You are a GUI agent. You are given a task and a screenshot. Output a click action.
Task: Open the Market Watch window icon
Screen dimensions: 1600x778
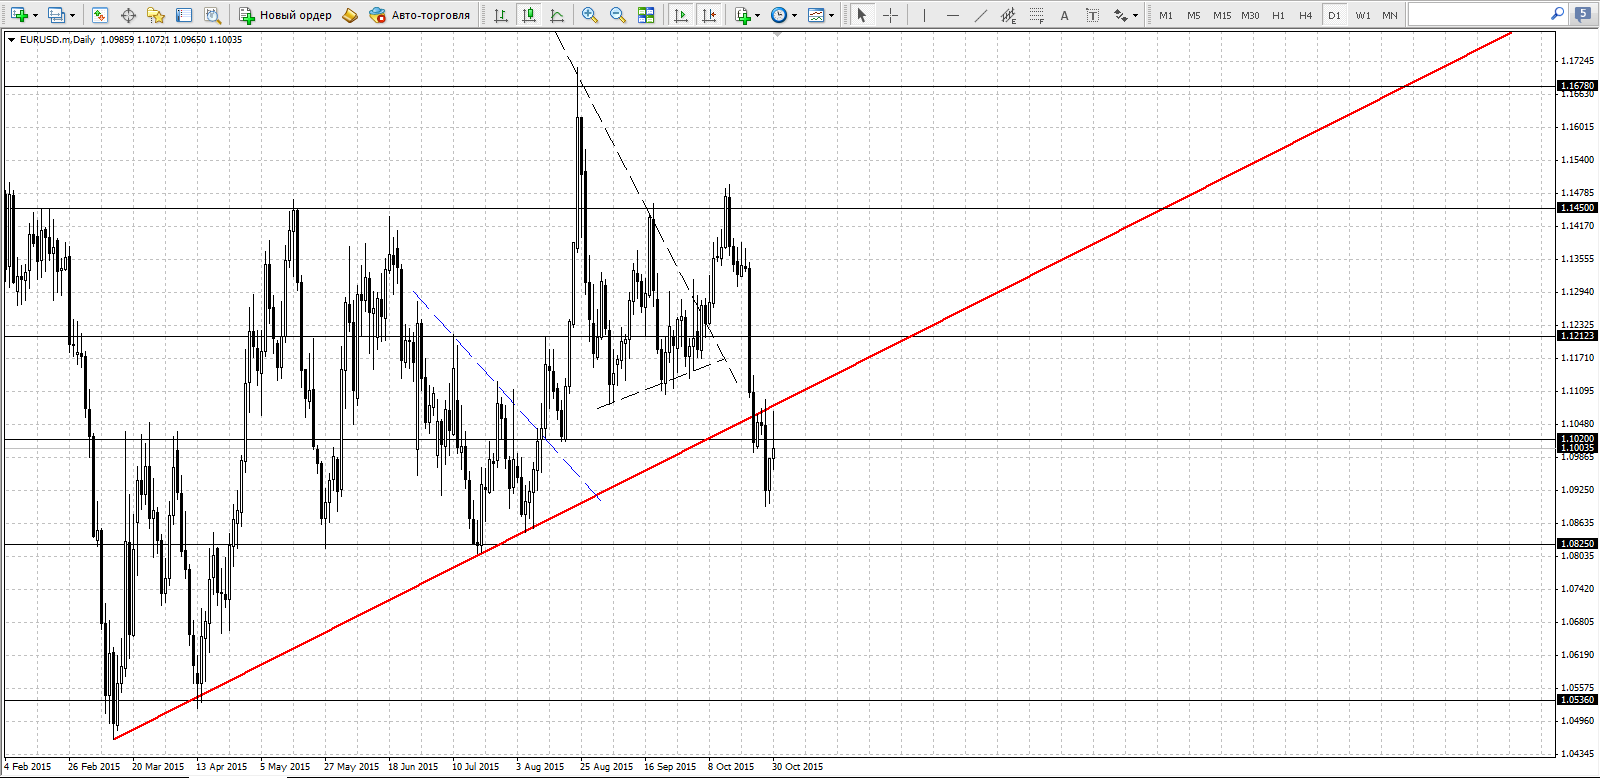99,15
